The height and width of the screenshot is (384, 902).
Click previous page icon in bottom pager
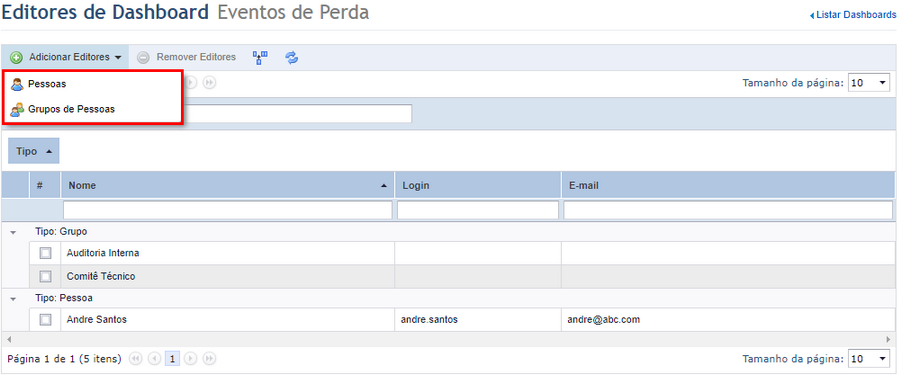pos(154,359)
